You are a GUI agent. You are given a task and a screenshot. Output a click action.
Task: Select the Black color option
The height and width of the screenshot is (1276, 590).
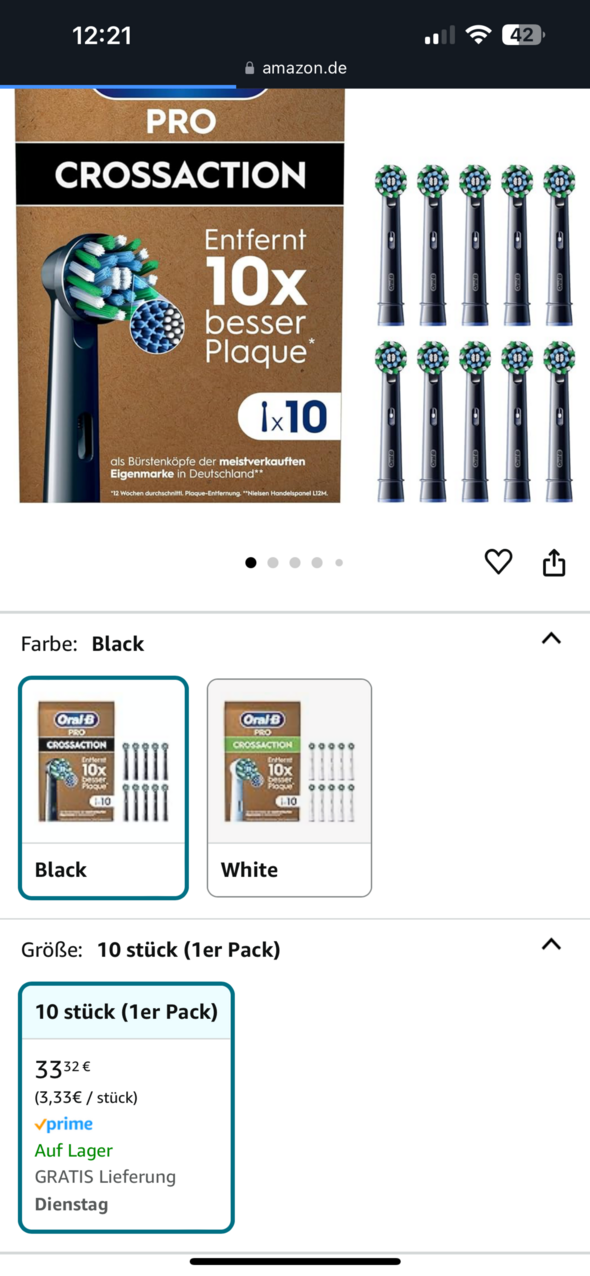(x=103, y=787)
